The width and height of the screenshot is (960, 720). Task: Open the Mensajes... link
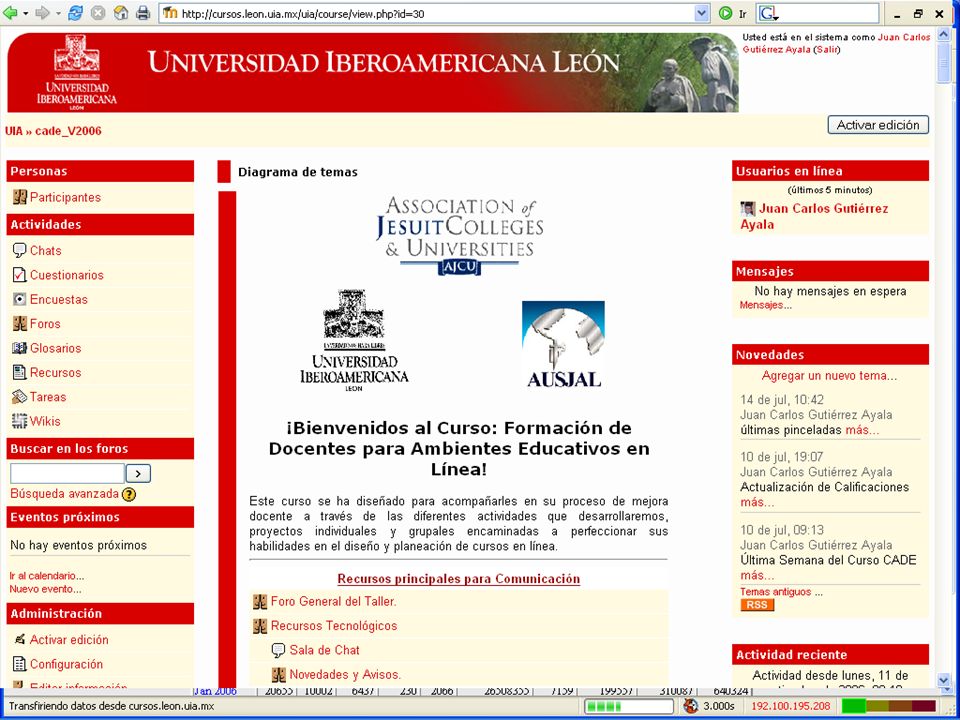(765, 305)
